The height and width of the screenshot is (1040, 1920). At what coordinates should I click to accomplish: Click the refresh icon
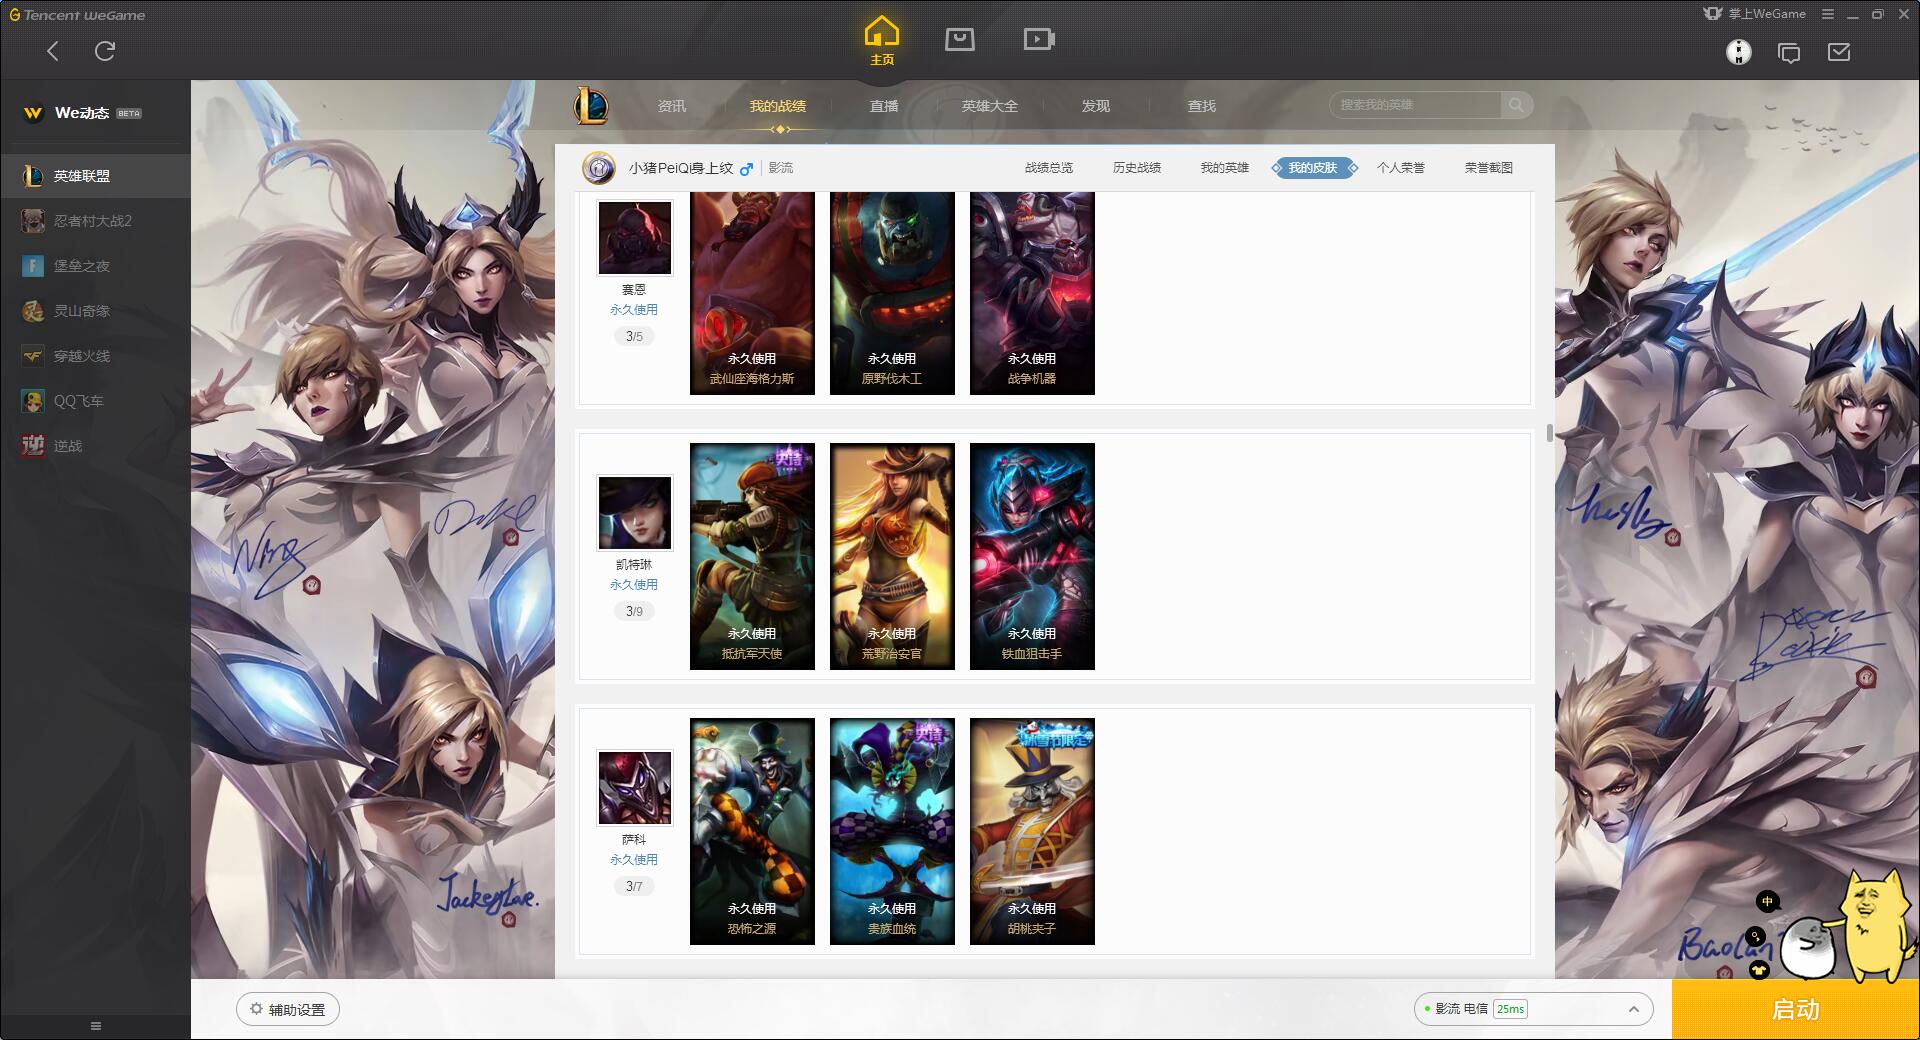105,51
